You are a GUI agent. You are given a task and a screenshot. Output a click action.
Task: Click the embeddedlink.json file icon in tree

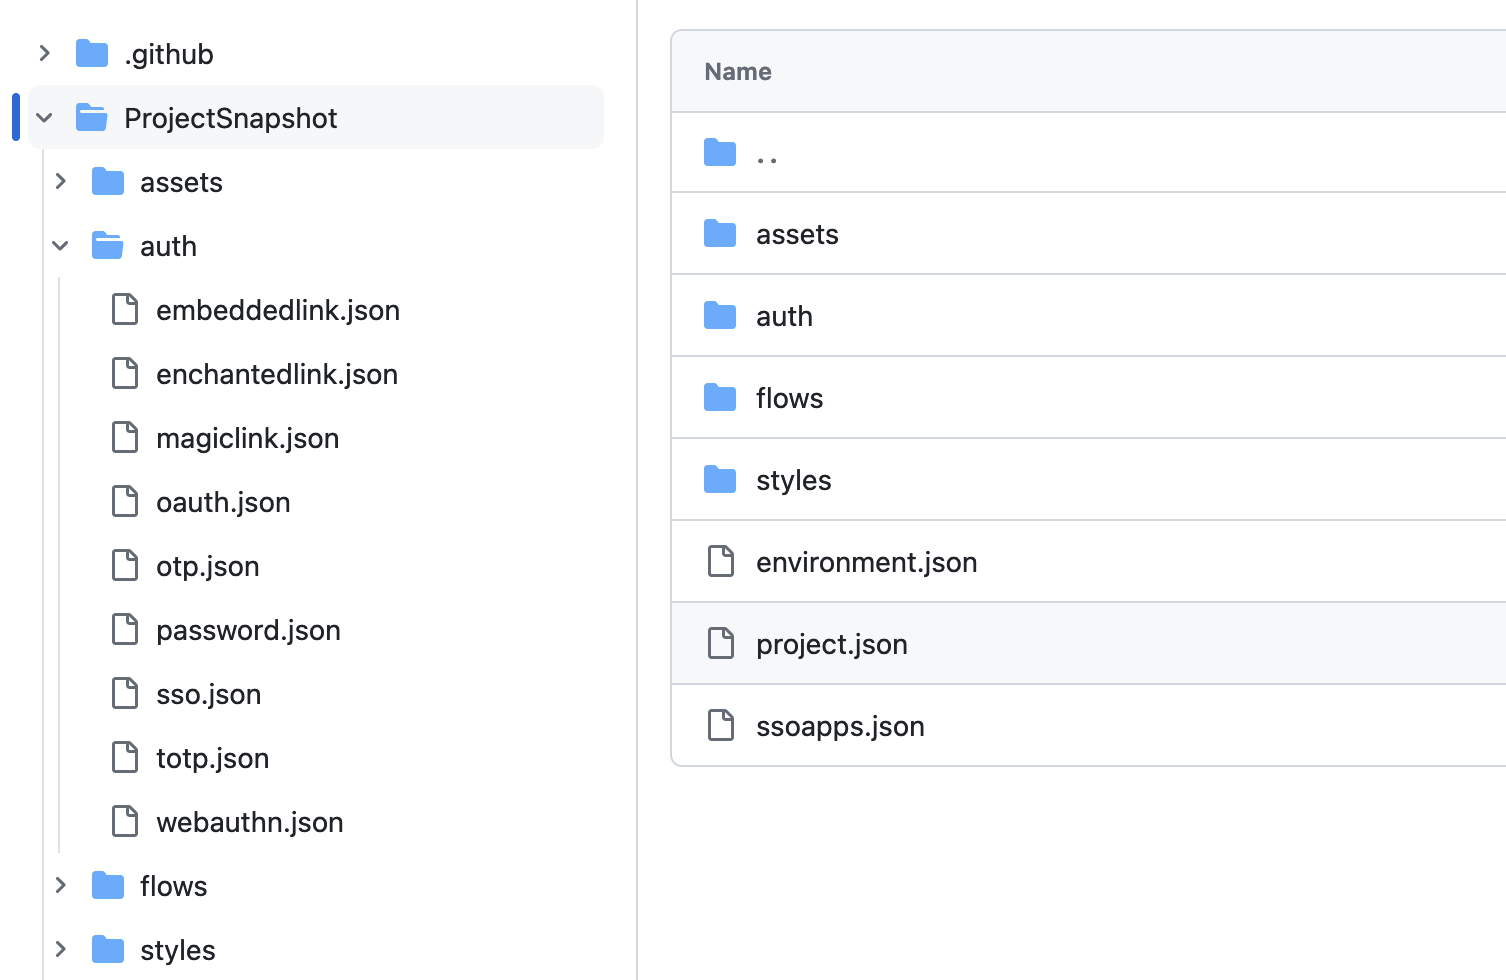125,310
